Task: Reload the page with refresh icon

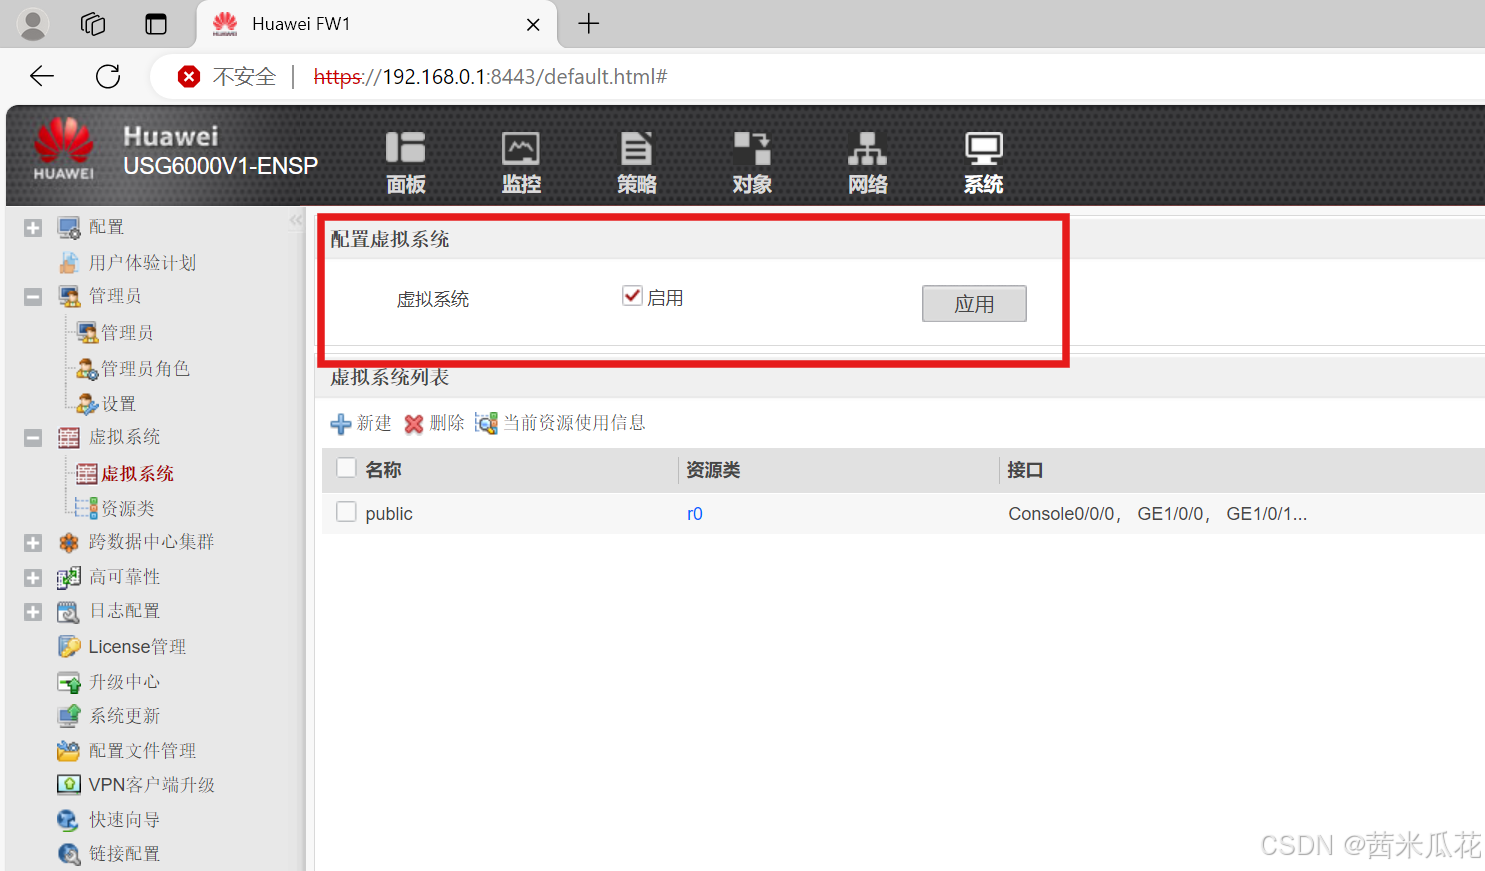Action: click(108, 76)
